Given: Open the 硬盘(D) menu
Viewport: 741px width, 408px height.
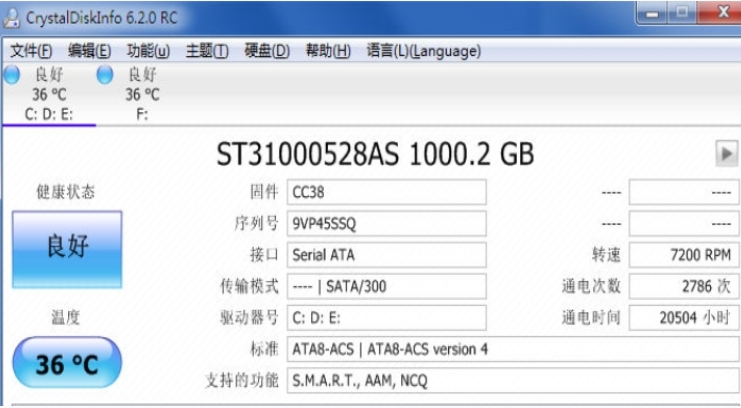Looking at the screenshot, I should coord(267,51).
